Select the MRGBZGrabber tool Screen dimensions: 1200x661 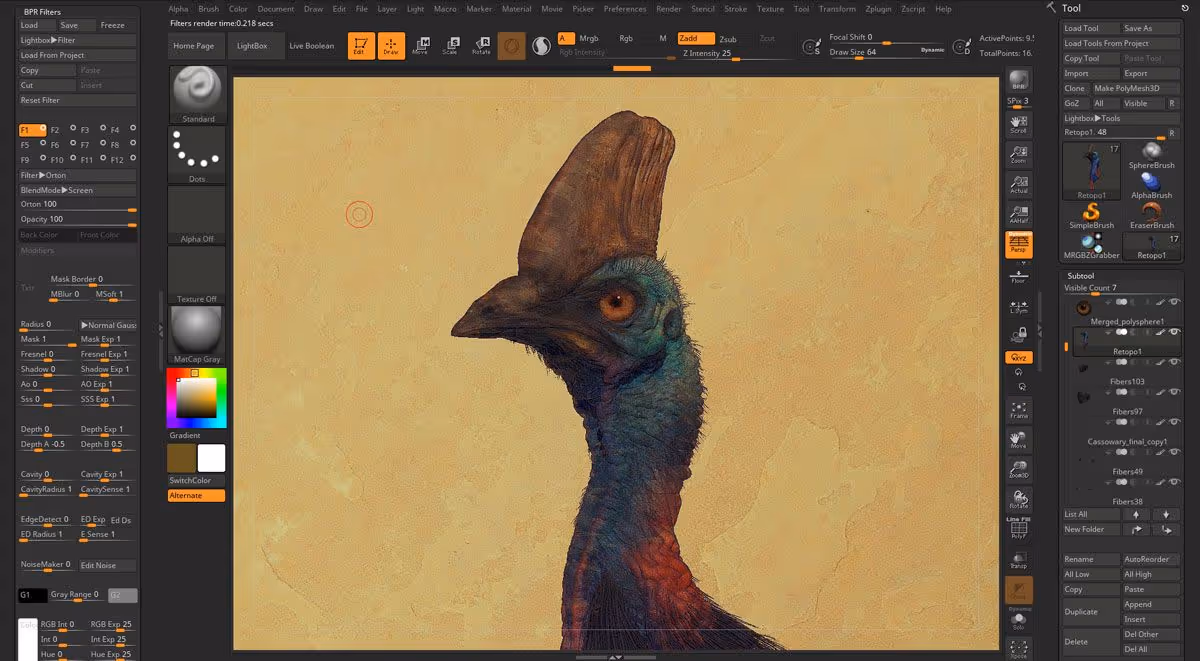[1091, 246]
